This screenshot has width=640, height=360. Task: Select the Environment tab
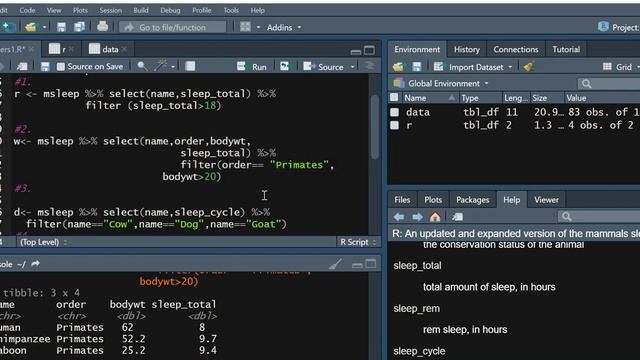tap(417, 49)
